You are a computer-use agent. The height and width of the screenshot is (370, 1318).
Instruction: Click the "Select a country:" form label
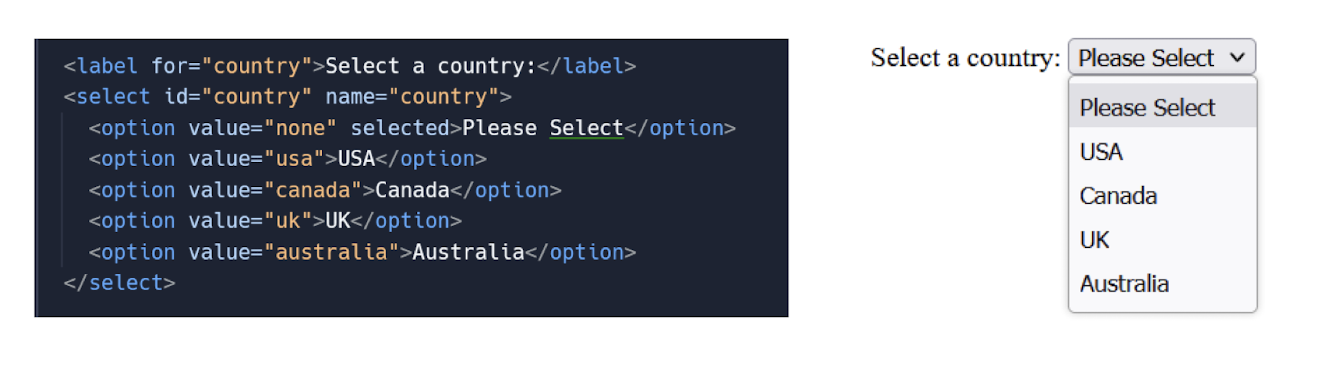(x=965, y=58)
